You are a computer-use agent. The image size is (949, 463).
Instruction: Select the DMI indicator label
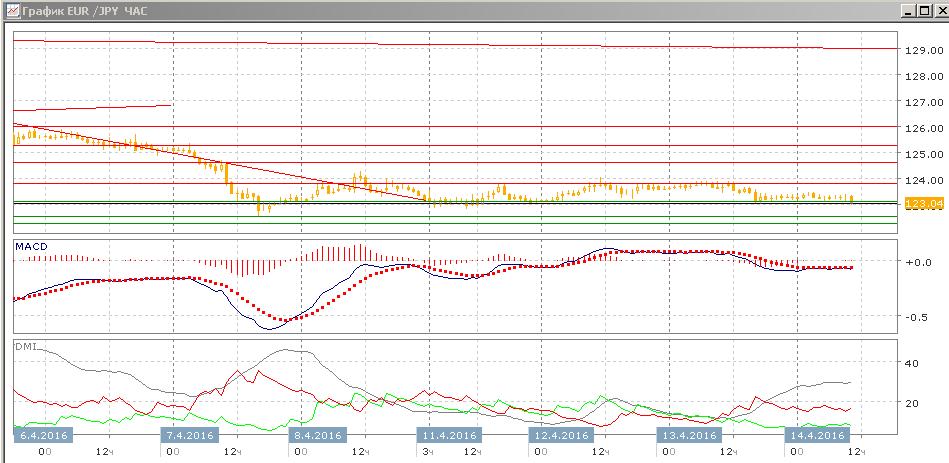click(x=25, y=346)
